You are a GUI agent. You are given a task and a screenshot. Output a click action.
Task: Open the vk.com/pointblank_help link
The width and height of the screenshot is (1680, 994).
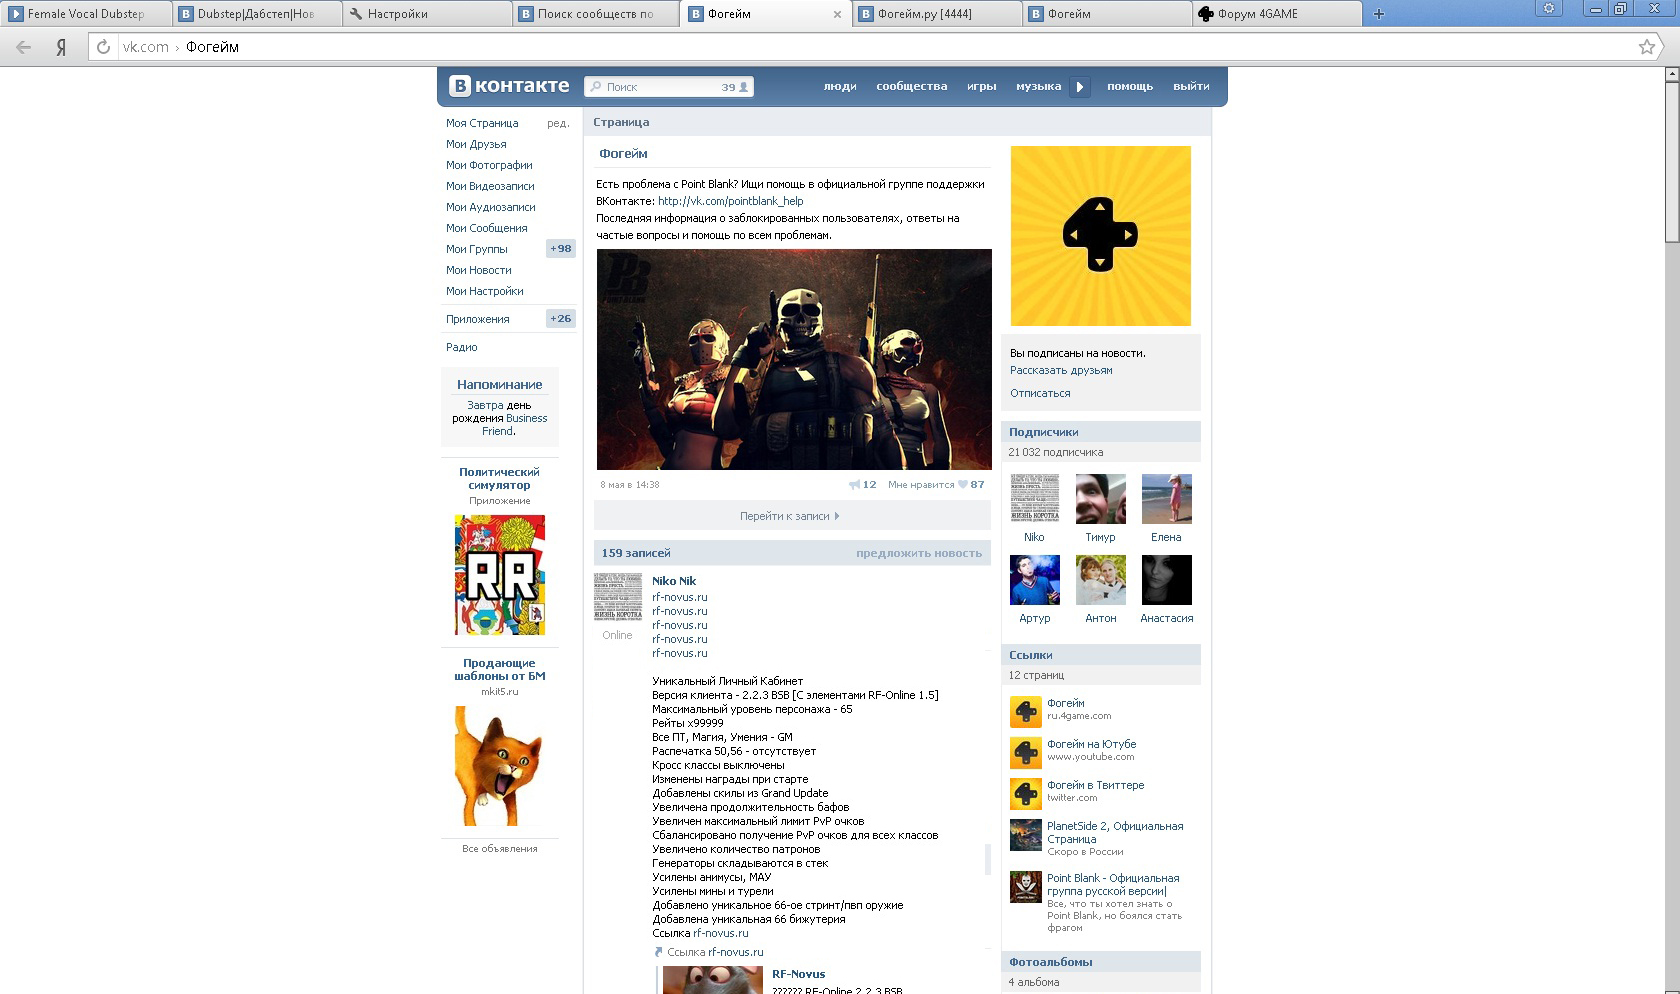(x=730, y=201)
